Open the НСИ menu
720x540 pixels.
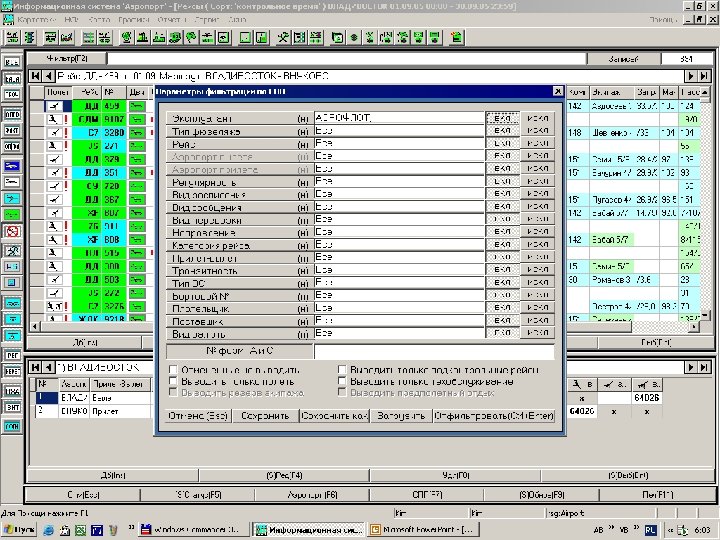pyautogui.click(x=72, y=20)
